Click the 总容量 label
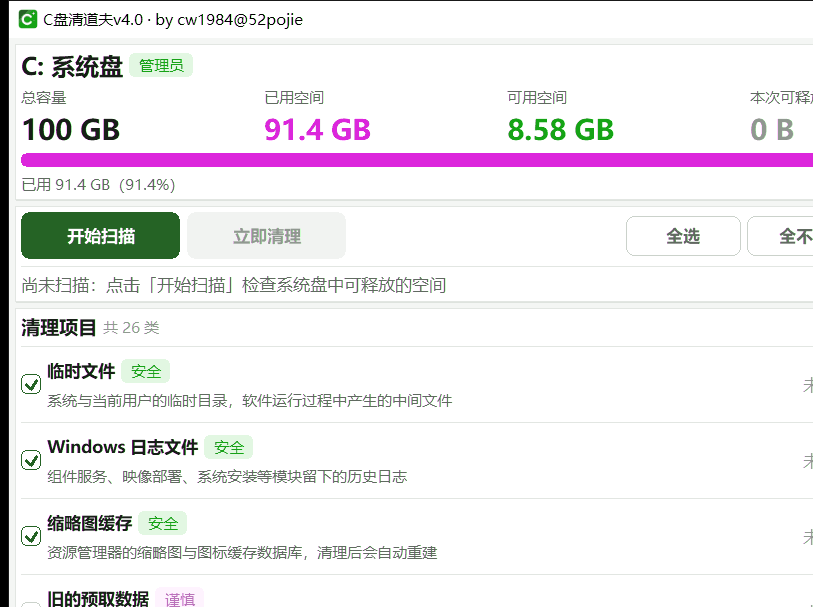Screen dimensions: 813x607 [44, 97]
